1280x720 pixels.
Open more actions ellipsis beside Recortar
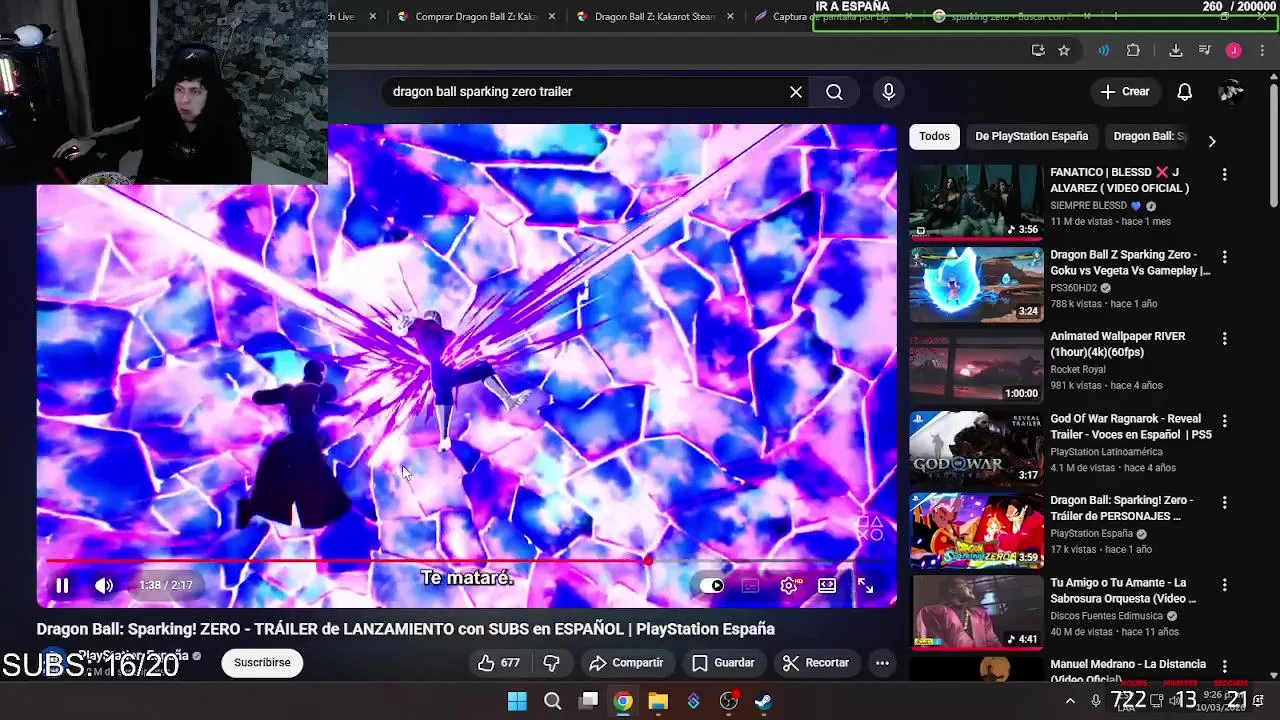882,663
